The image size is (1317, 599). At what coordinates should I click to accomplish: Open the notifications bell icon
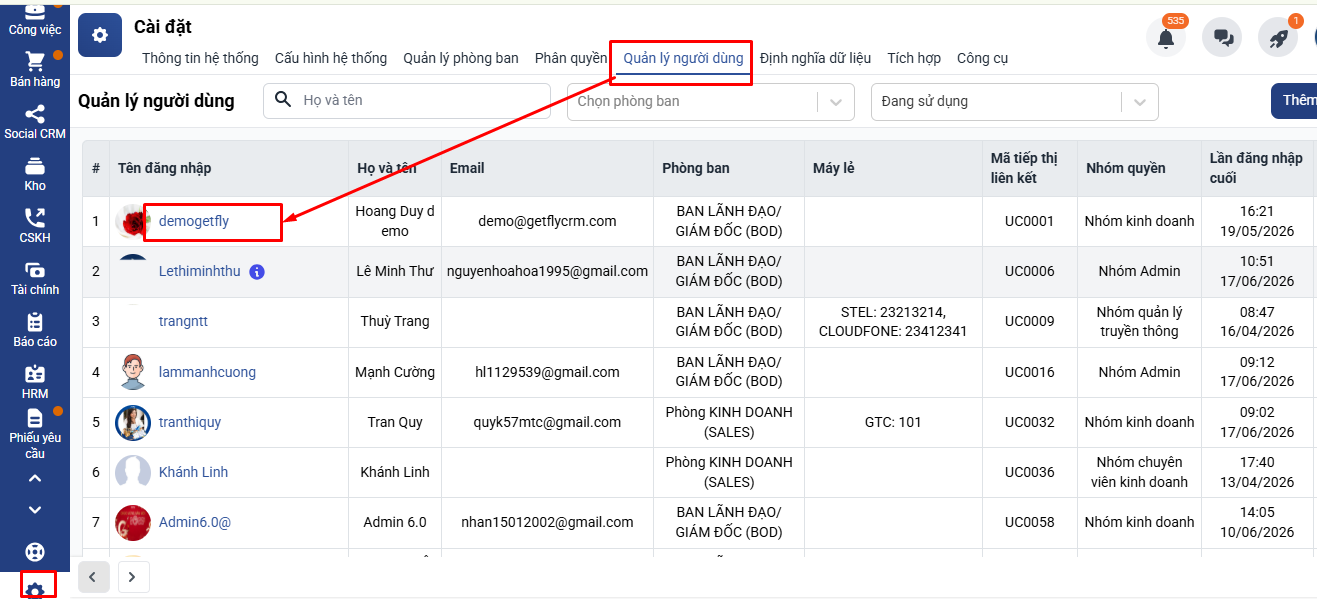coord(1166,38)
